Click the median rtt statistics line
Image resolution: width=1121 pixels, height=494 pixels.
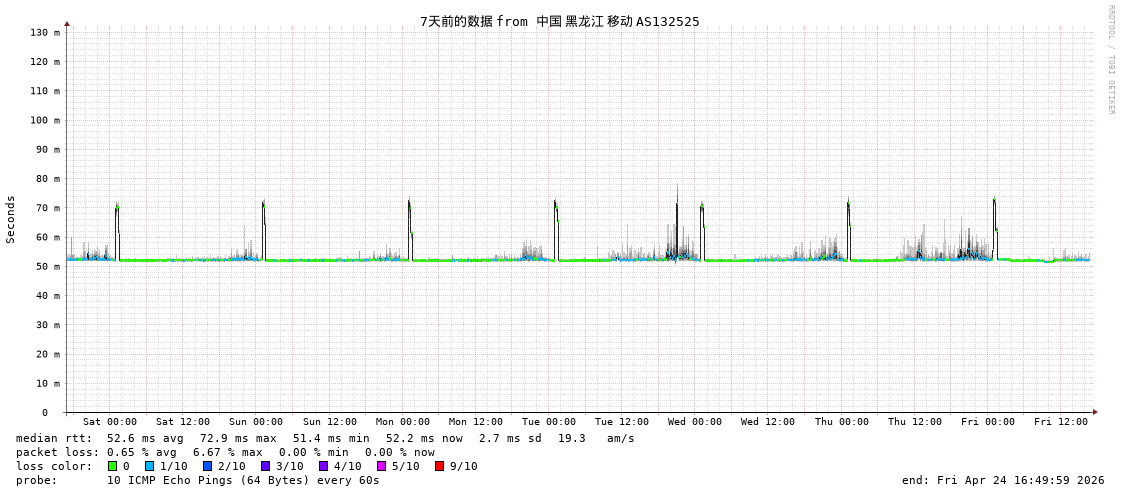coord(325,438)
